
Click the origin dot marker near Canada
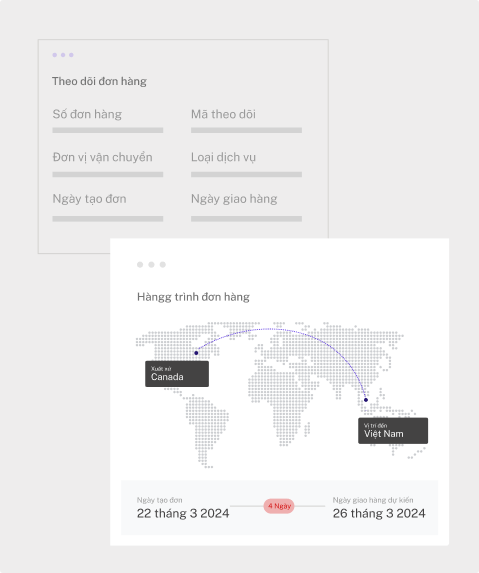point(196,353)
